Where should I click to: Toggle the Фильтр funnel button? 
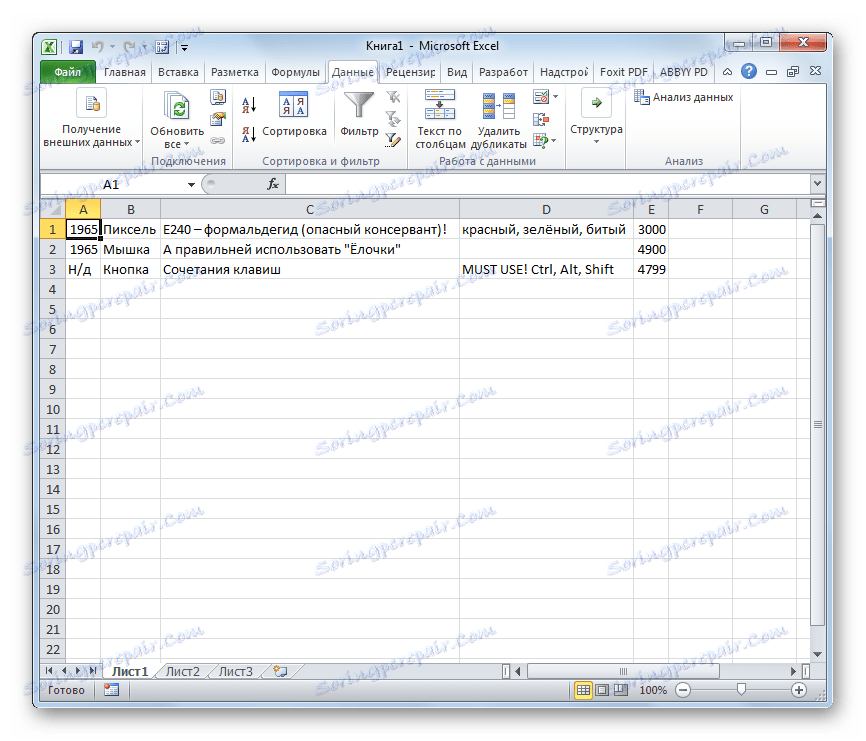point(359,115)
